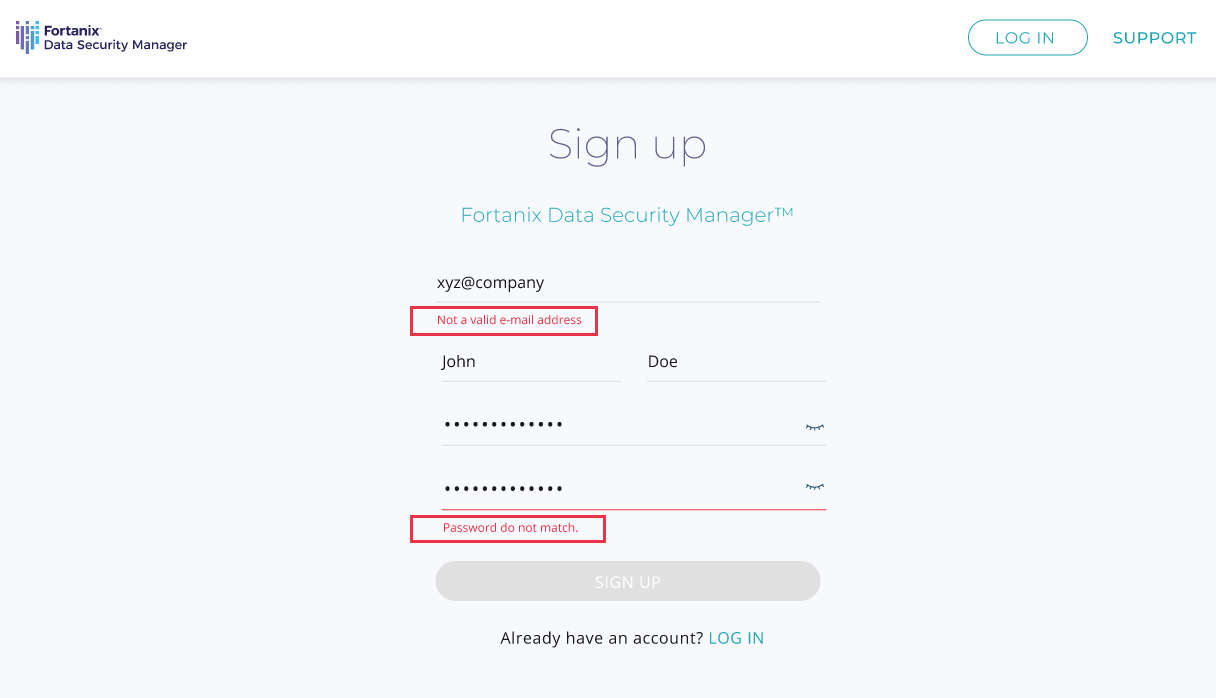Reveal the confirm password with eye icon
Screen dimensions: 1216x698
(x=815, y=487)
